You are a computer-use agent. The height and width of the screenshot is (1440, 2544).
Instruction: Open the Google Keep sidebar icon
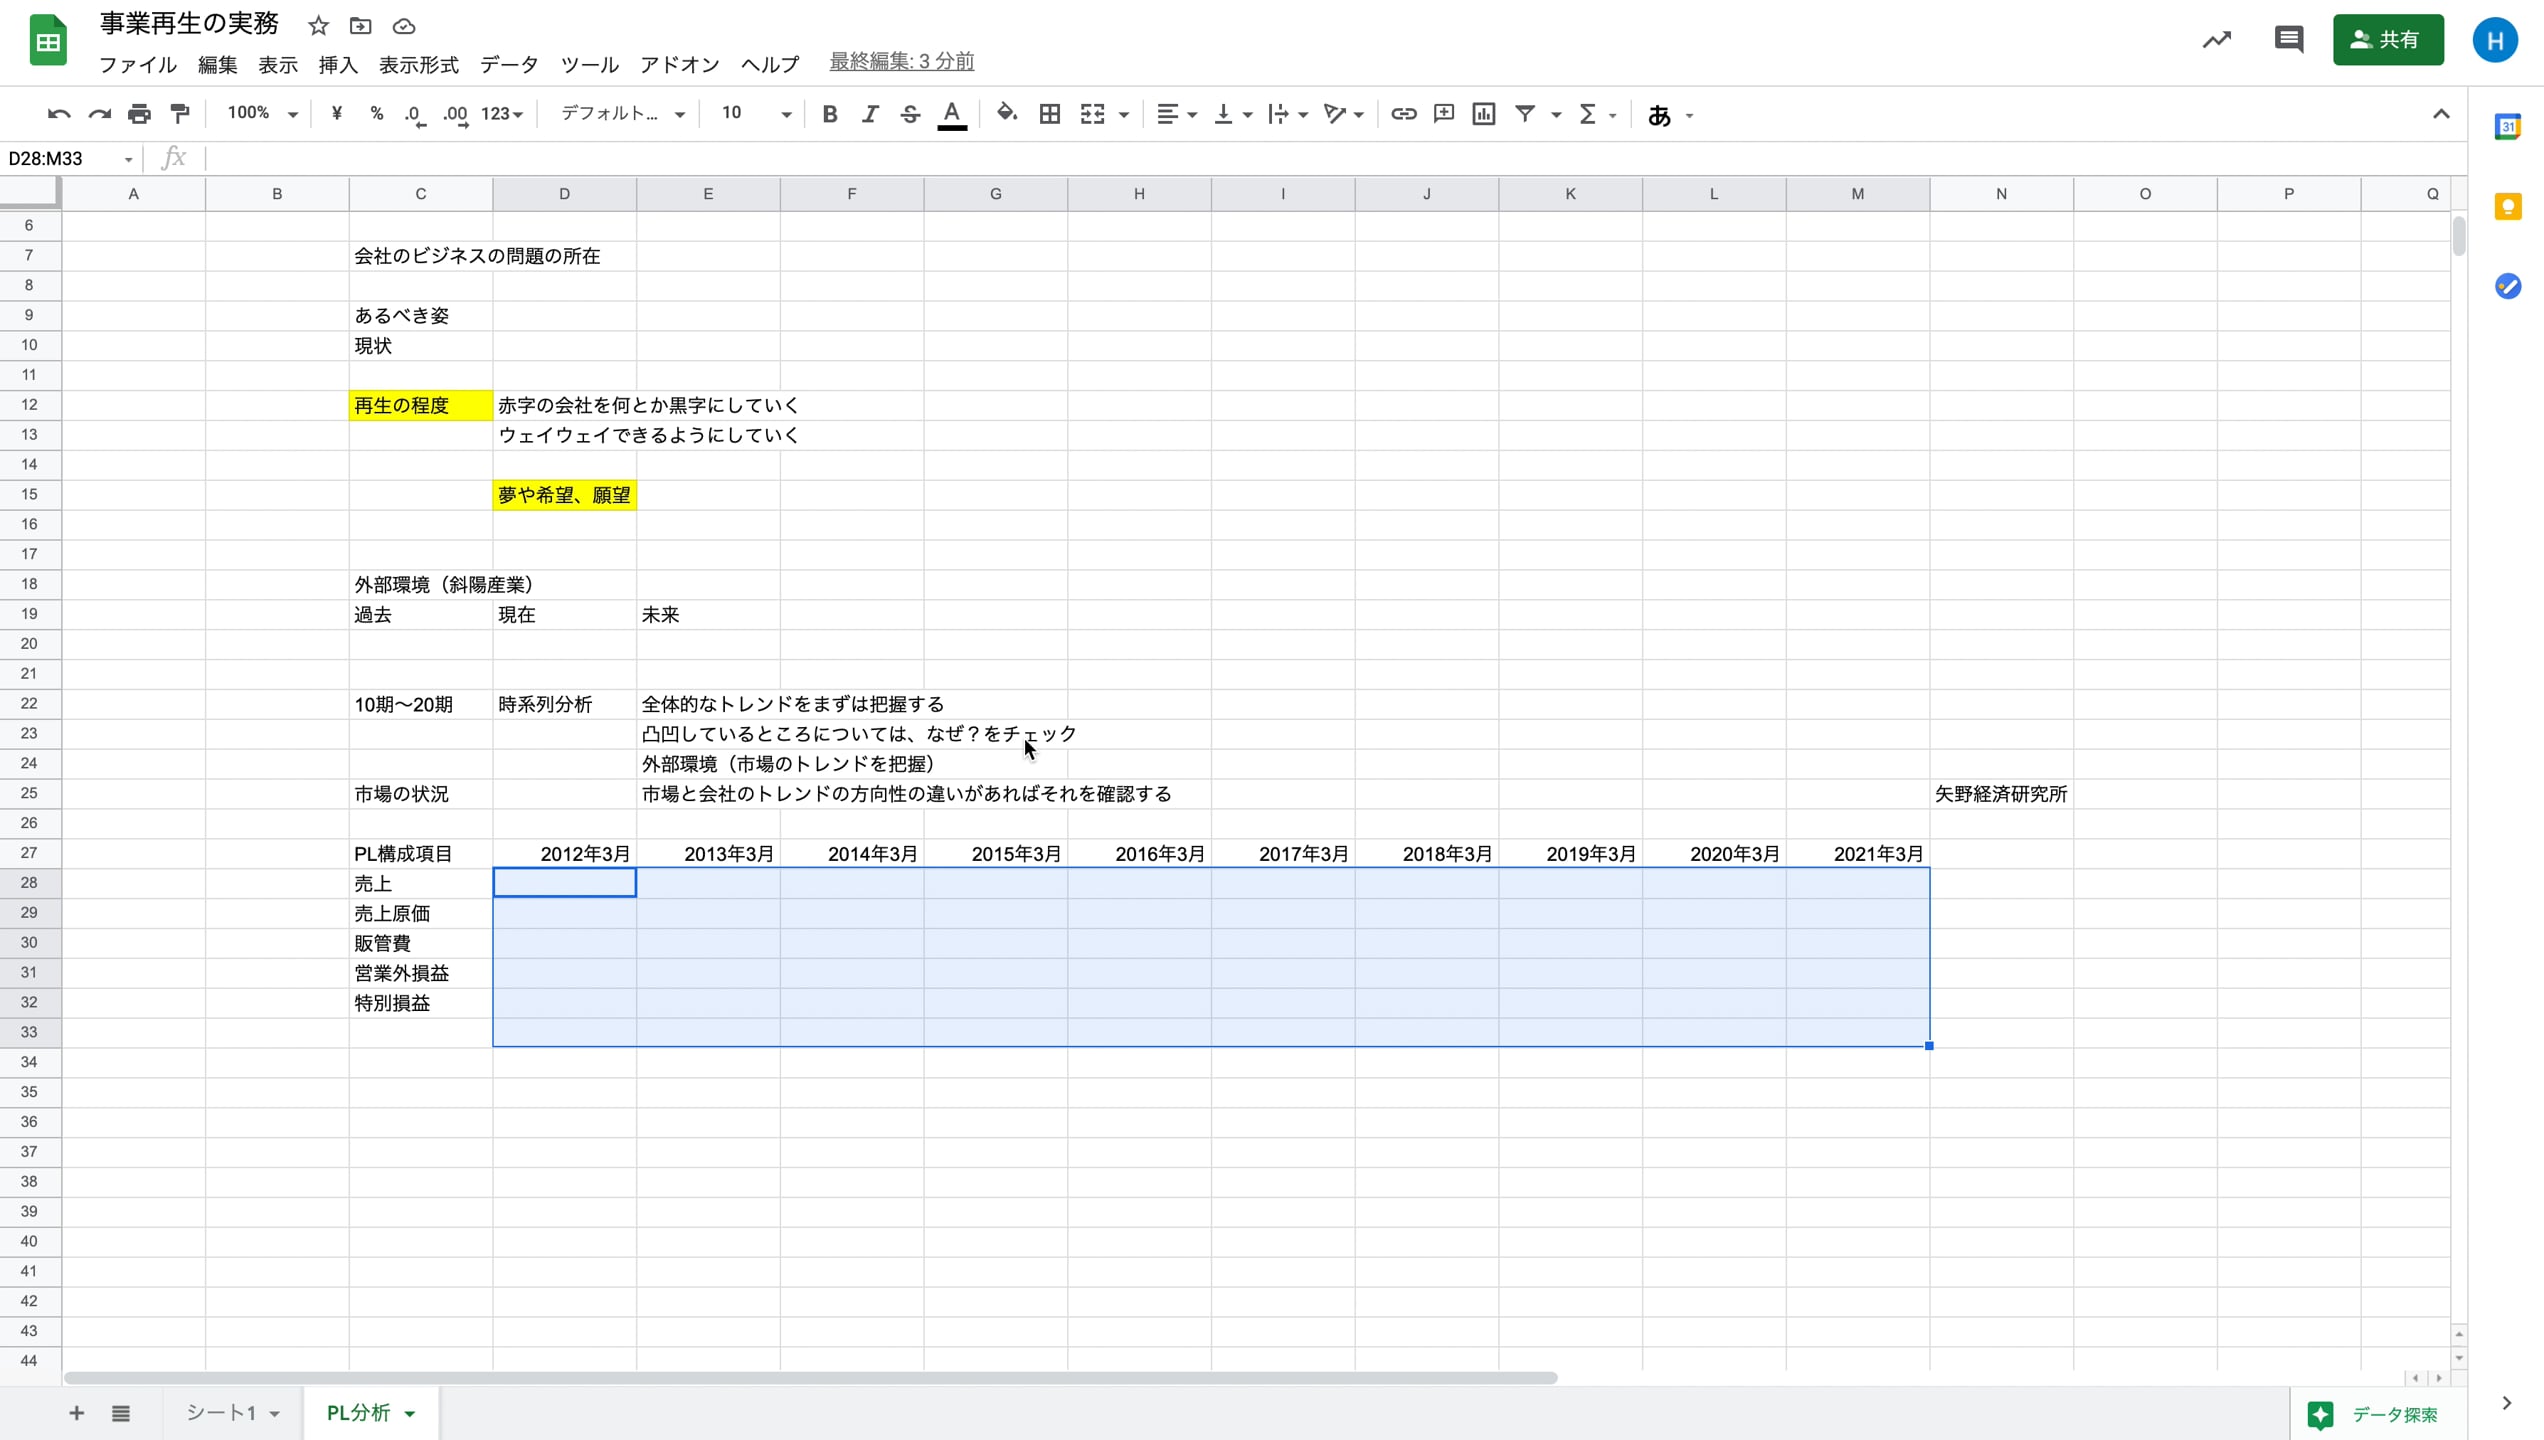coord(2508,207)
